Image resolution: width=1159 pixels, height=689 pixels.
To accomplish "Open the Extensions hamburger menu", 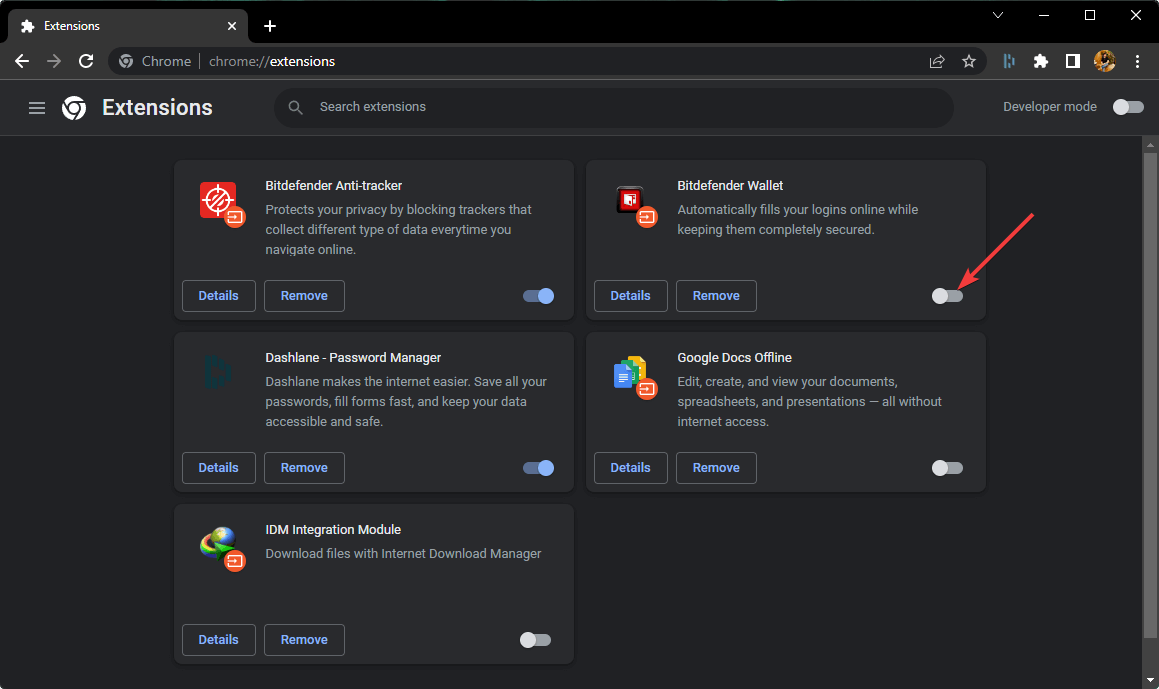I will click(36, 107).
